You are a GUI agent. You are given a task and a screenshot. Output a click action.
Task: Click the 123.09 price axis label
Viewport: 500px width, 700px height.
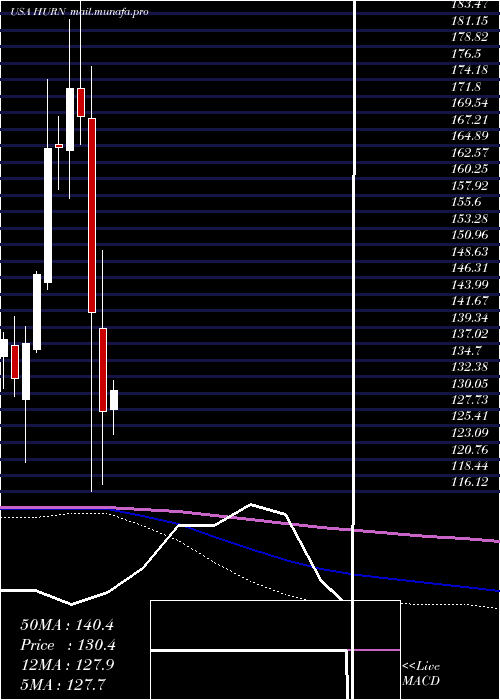[470, 434]
